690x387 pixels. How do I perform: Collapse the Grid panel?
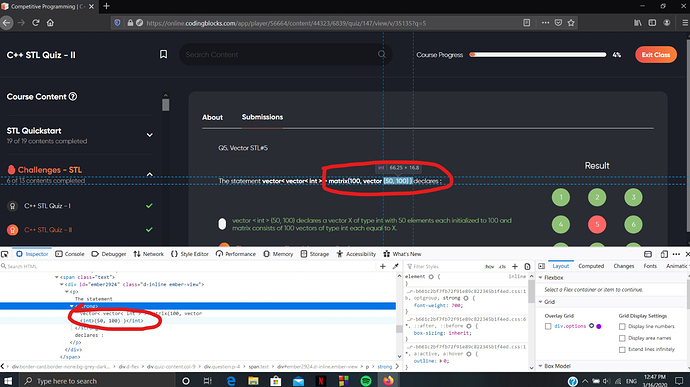[x=540, y=302]
